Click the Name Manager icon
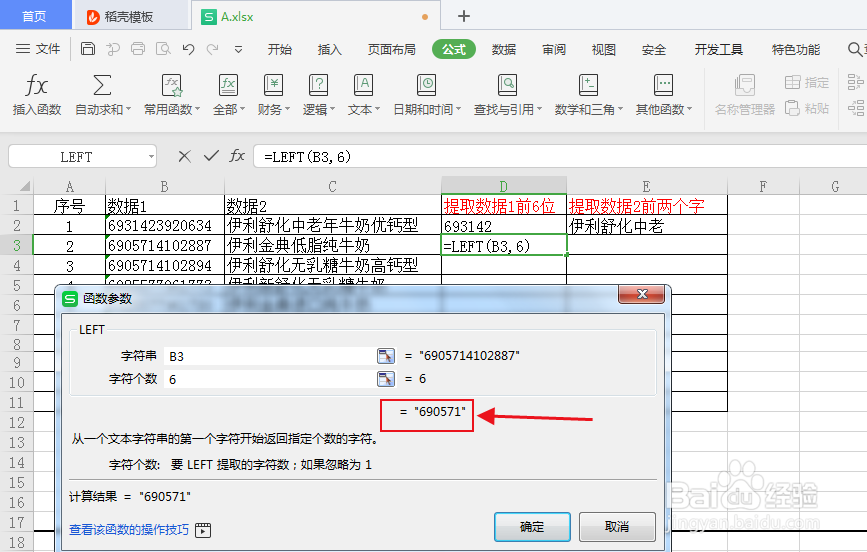This screenshot has height=552, width=867. [x=745, y=86]
